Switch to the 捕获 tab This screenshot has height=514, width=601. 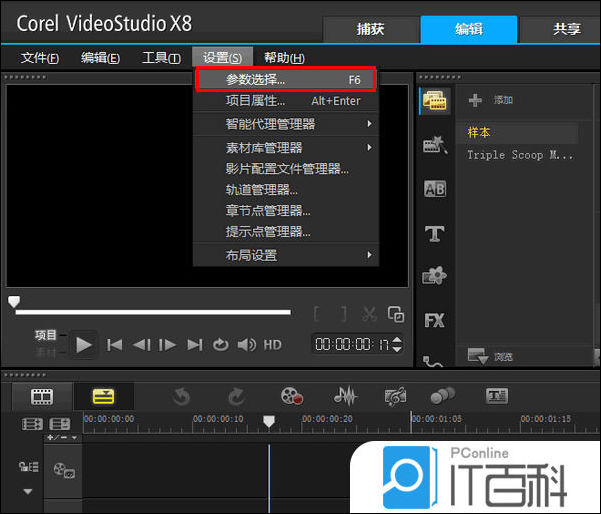pyautogui.click(x=370, y=29)
